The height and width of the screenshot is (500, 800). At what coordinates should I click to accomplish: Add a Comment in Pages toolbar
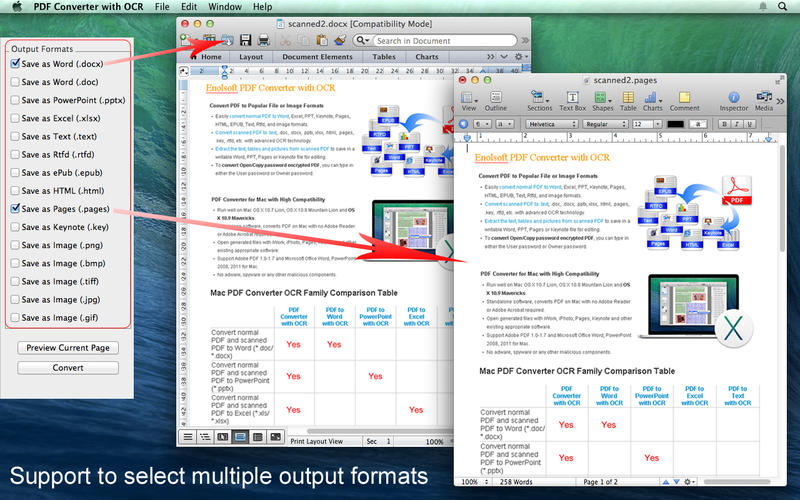[x=684, y=101]
